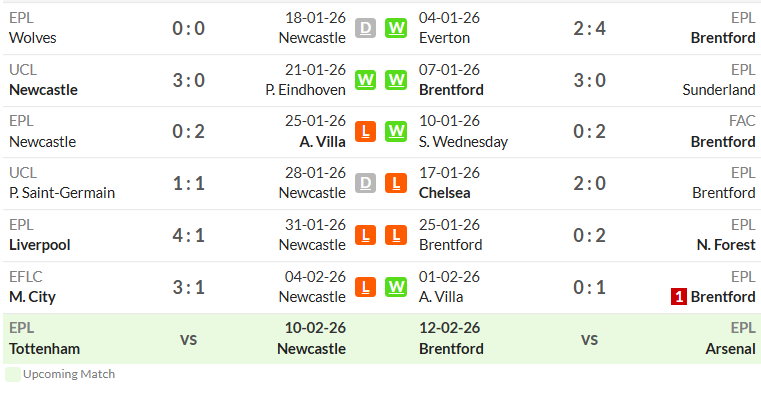Select the Sunderland team name

[x=719, y=90]
